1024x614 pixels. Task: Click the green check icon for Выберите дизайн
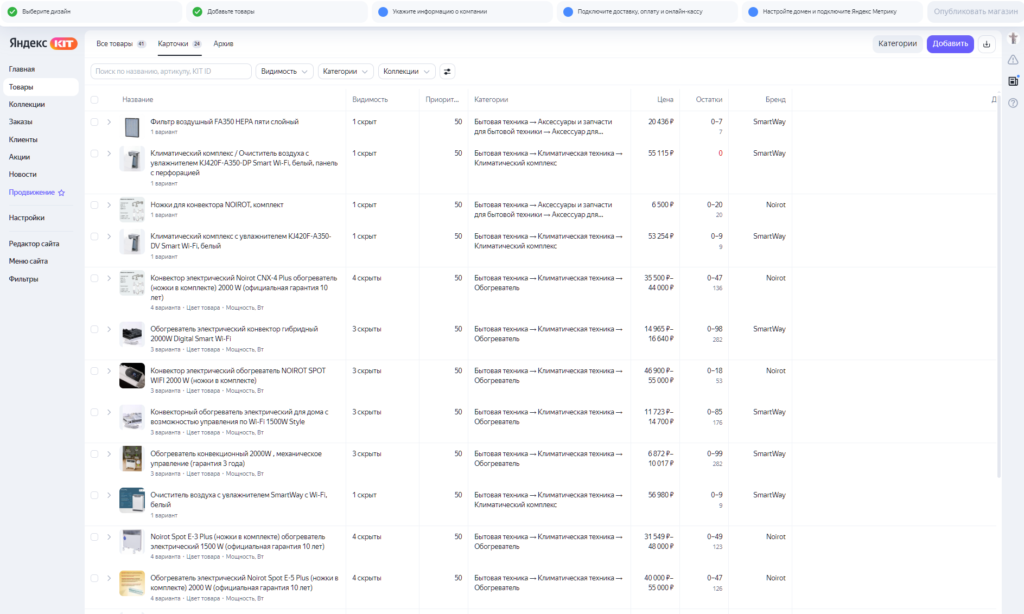point(12,11)
